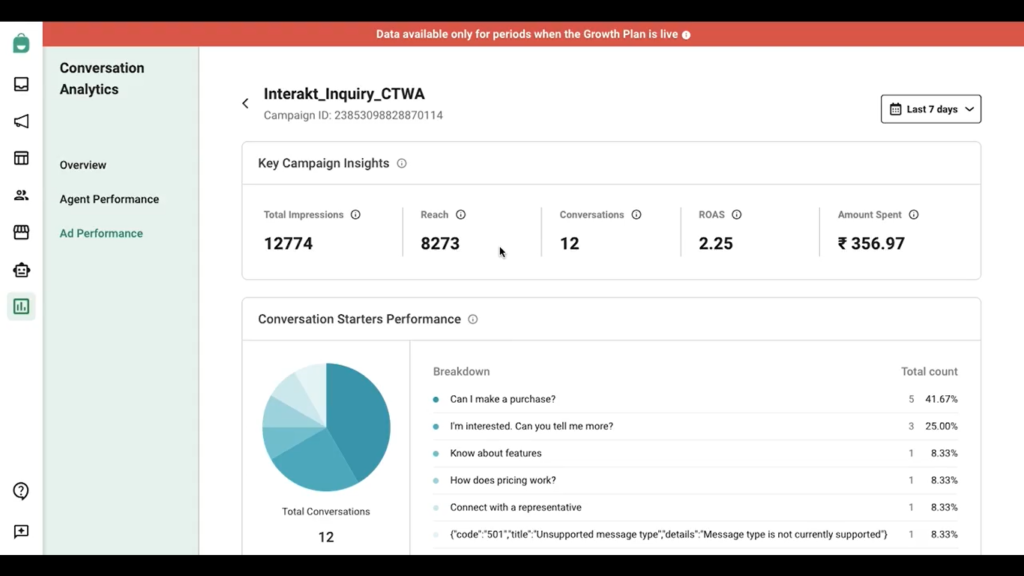Open the Contacts people icon
The height and width of the screenshot is (576, 1024).
coord(21,195)
